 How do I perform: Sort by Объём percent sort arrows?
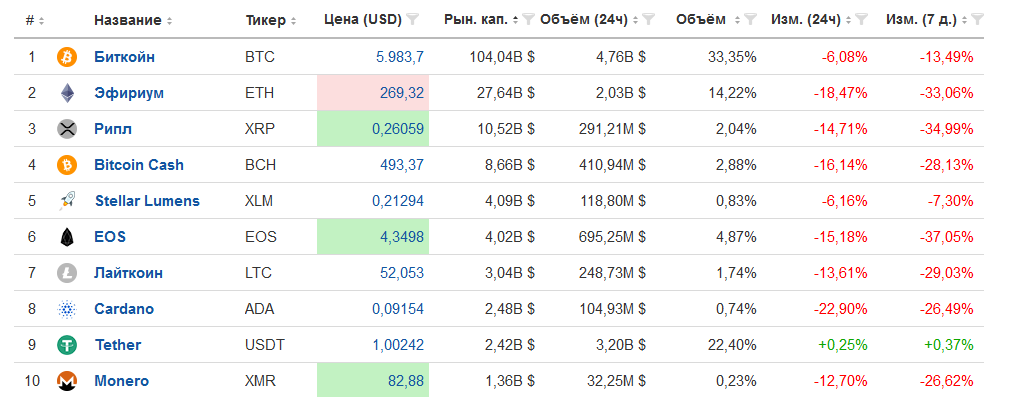coord(737,20)
